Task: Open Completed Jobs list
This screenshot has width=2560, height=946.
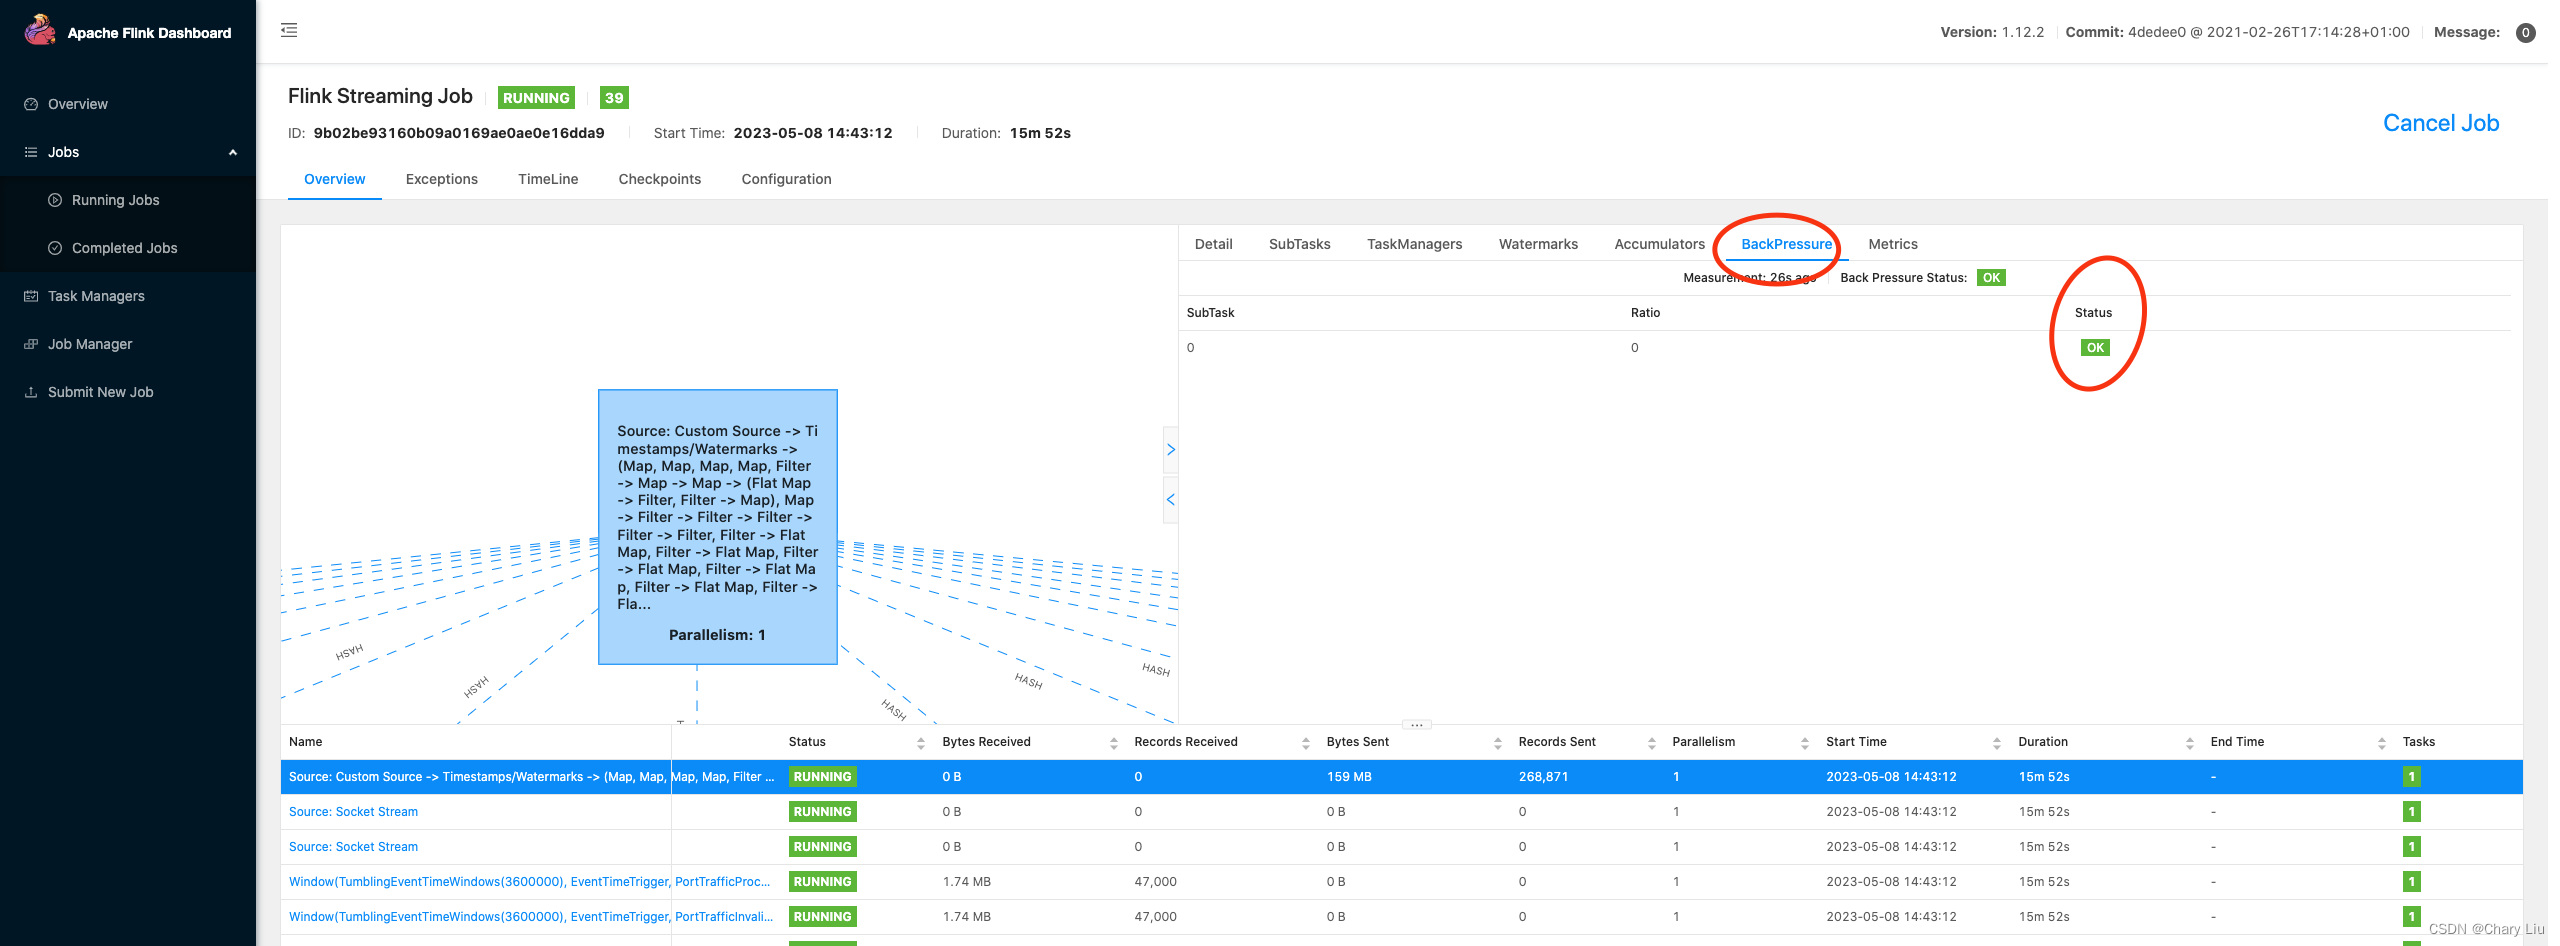Action: 124,248
